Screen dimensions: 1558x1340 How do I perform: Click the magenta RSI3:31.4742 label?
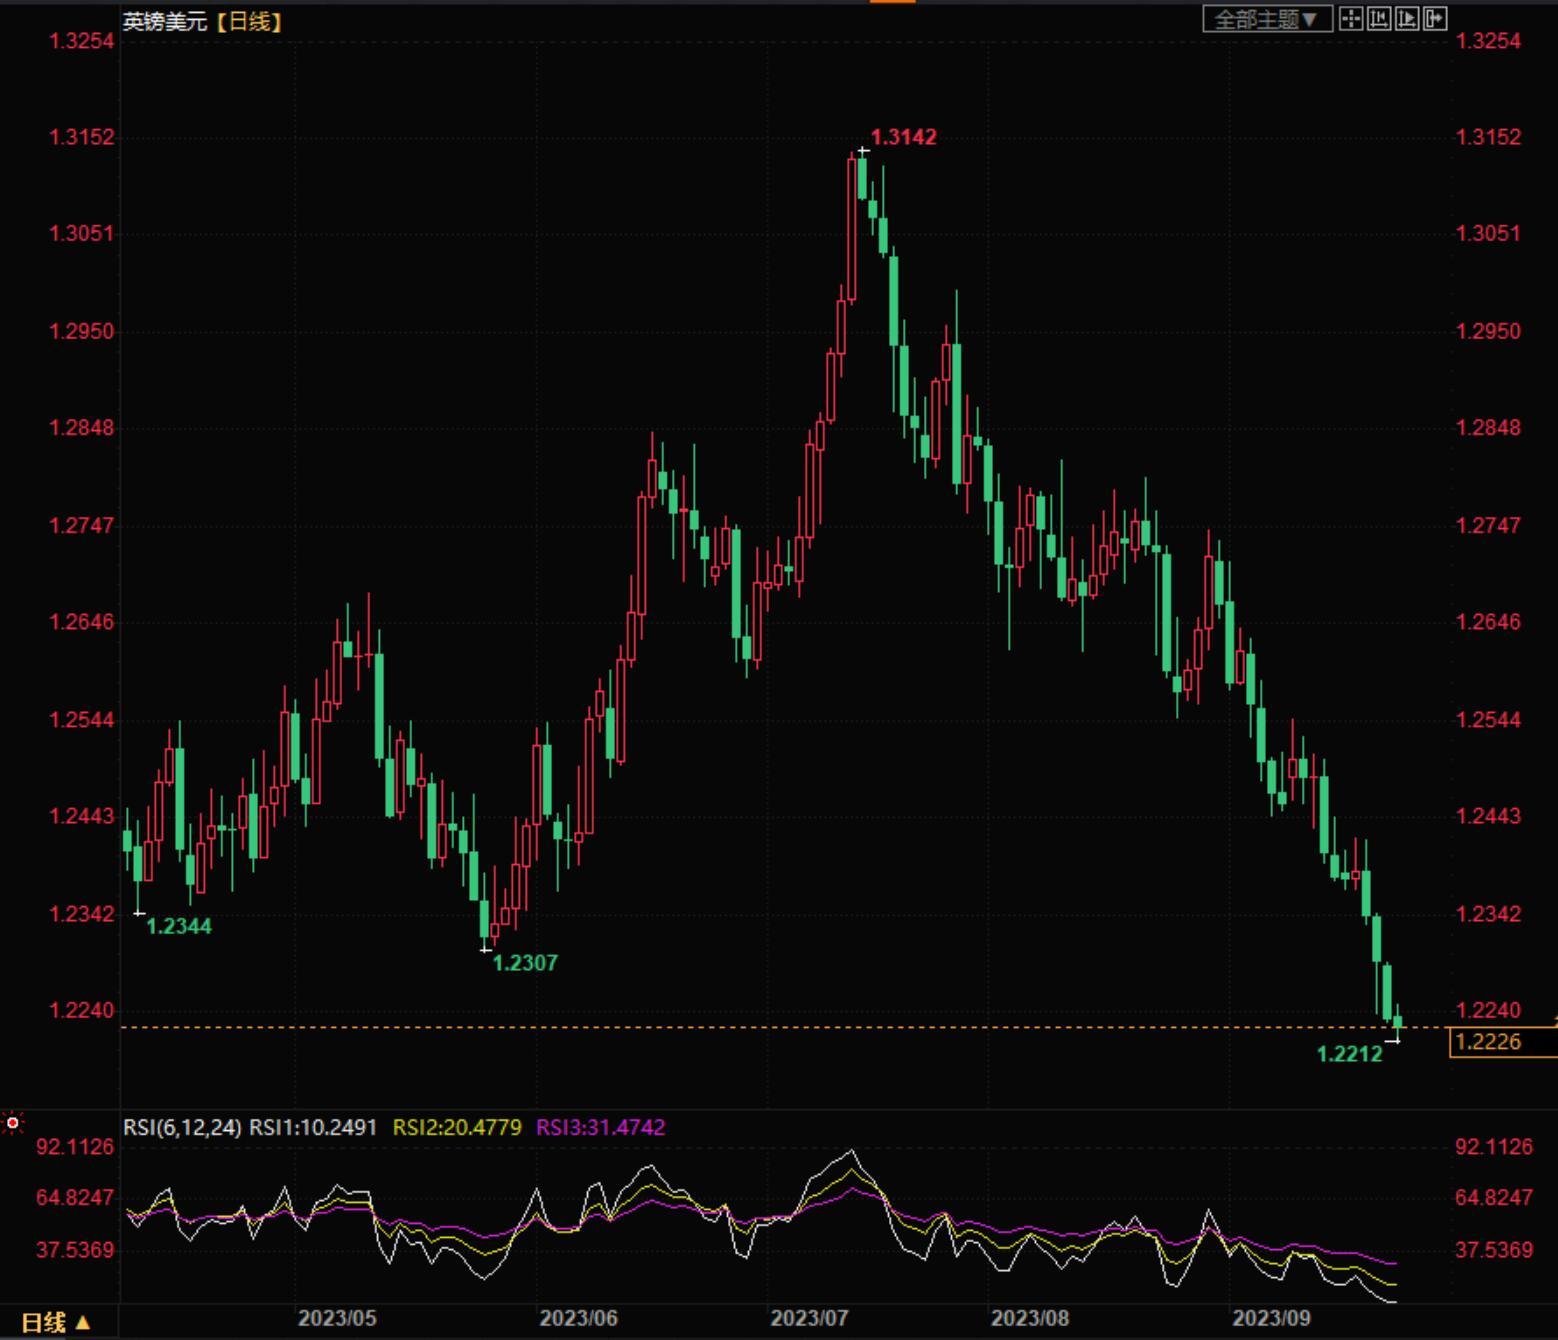[601, 1127]
